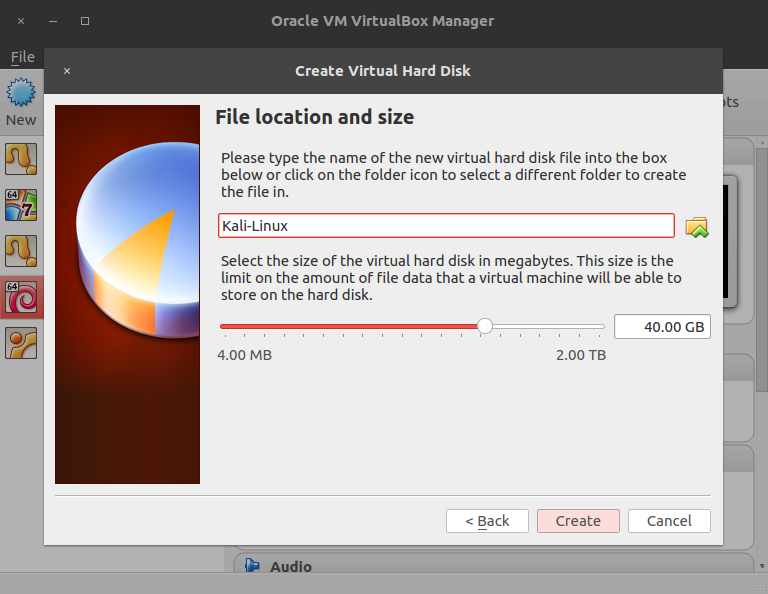
Task: Click the slider track near 2.00 TB
Action: click(598, 326)
